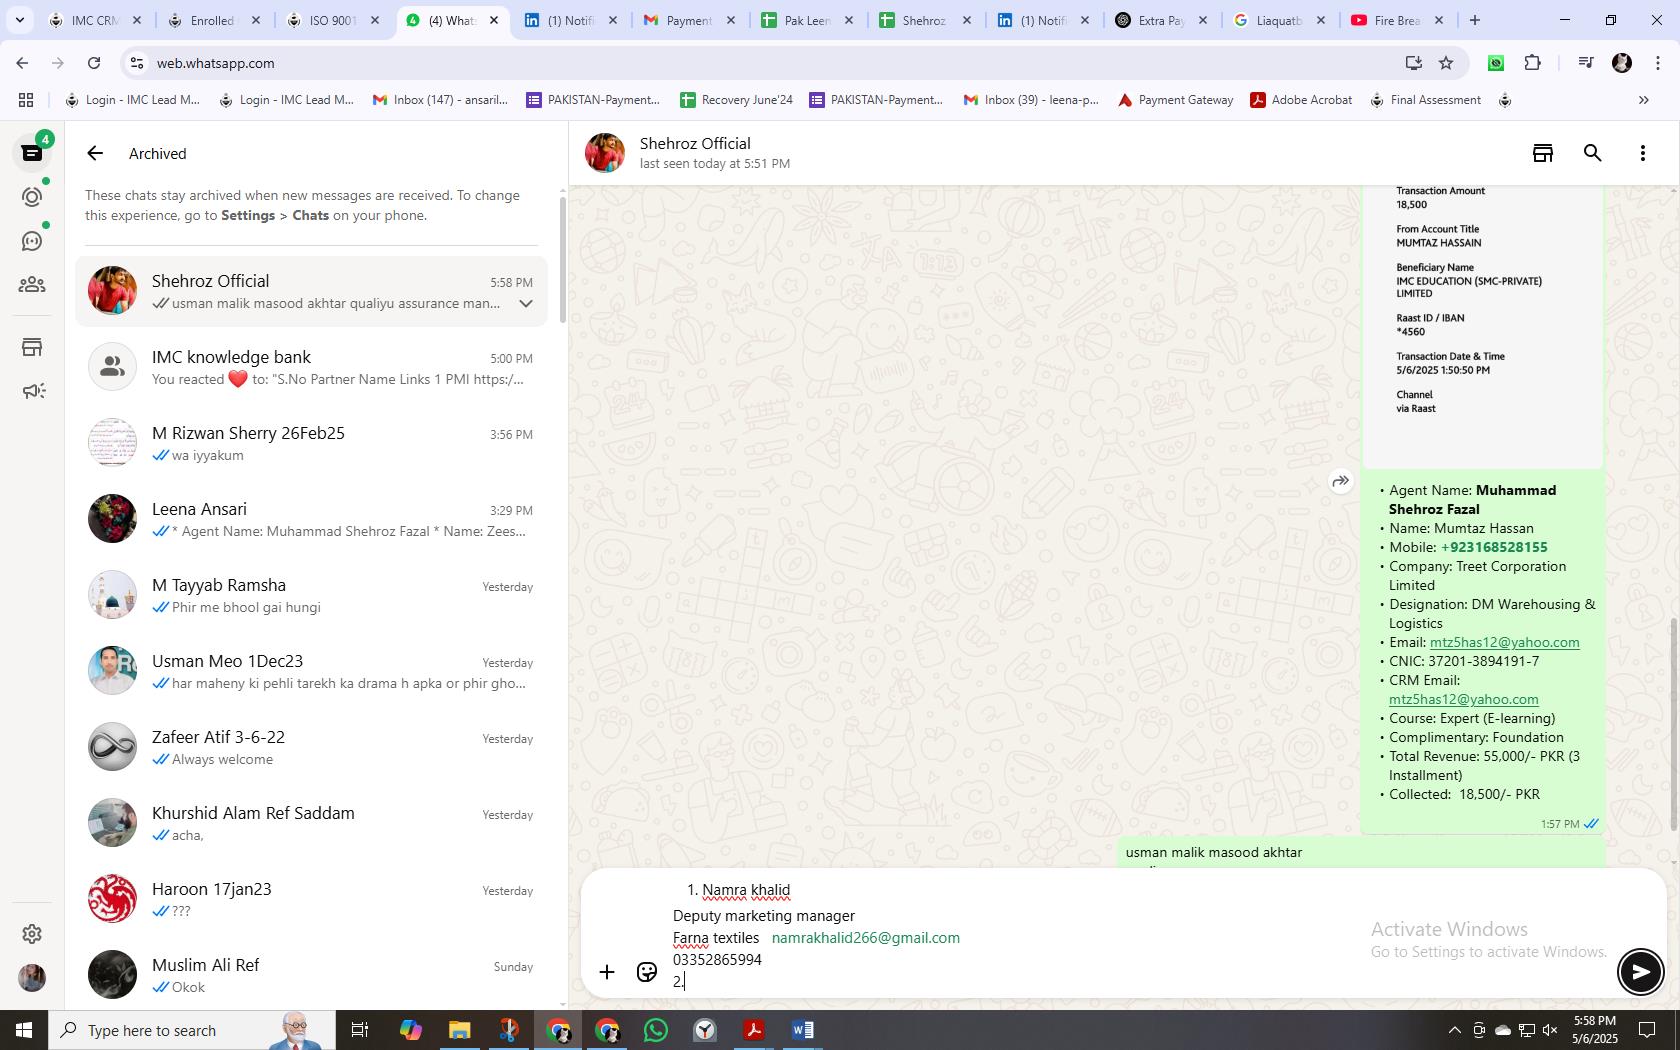1680x1050 pixels.
Task: Click Shehroz Official profile photo in header
Action: pos(605,153)
